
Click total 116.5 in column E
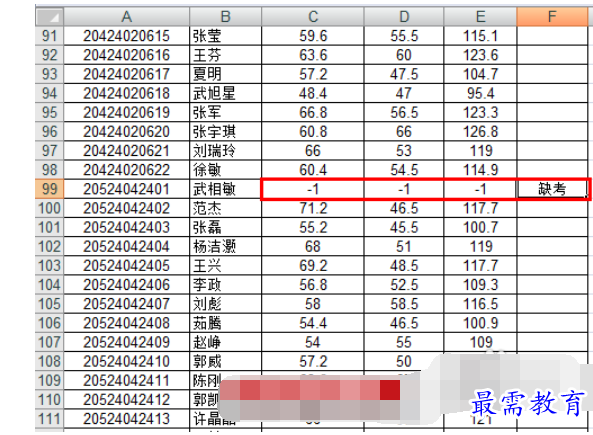point(480,304)
